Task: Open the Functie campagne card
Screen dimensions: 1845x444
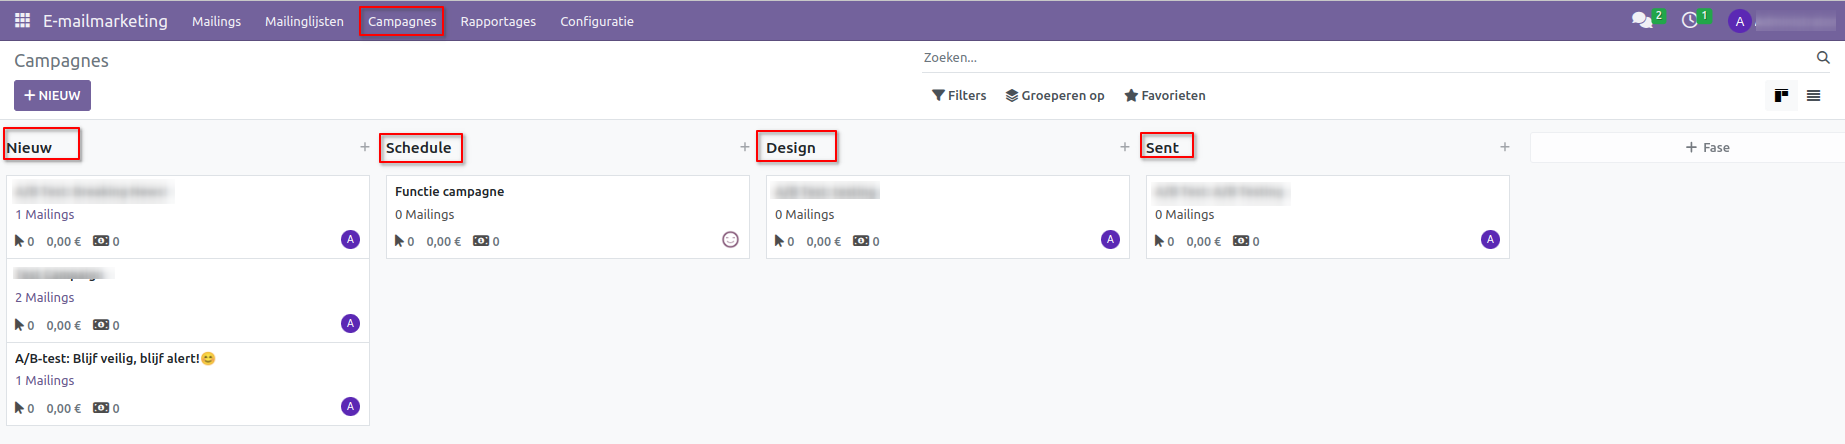Action: point(568,217)
